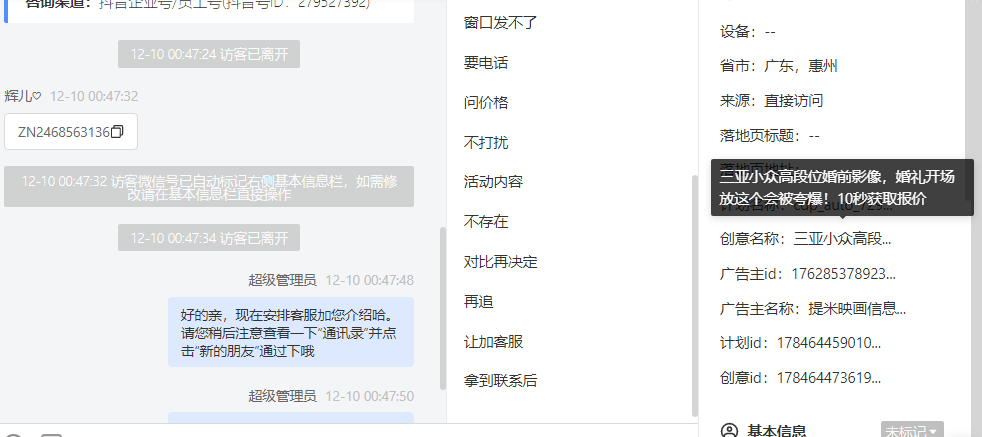The height and width of the screenshot is (437, 982).
Task: Choose the 问价格 quick reply
Action: [x=485, y=103]
